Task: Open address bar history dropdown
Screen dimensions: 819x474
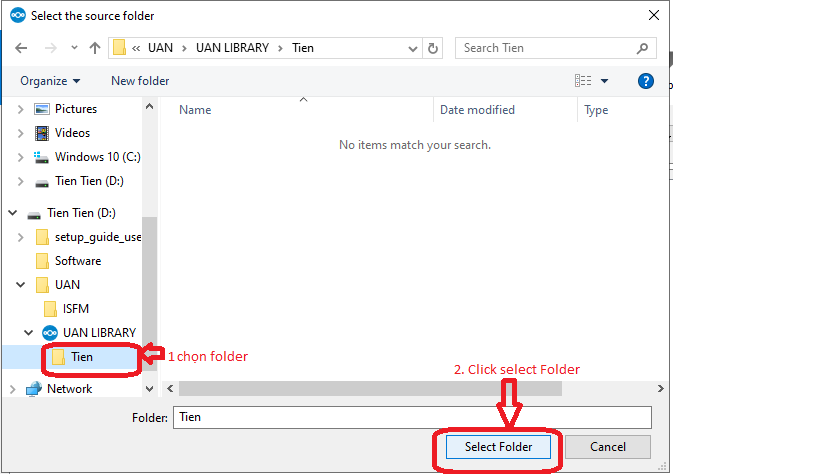Action: [x=413, y=49]
